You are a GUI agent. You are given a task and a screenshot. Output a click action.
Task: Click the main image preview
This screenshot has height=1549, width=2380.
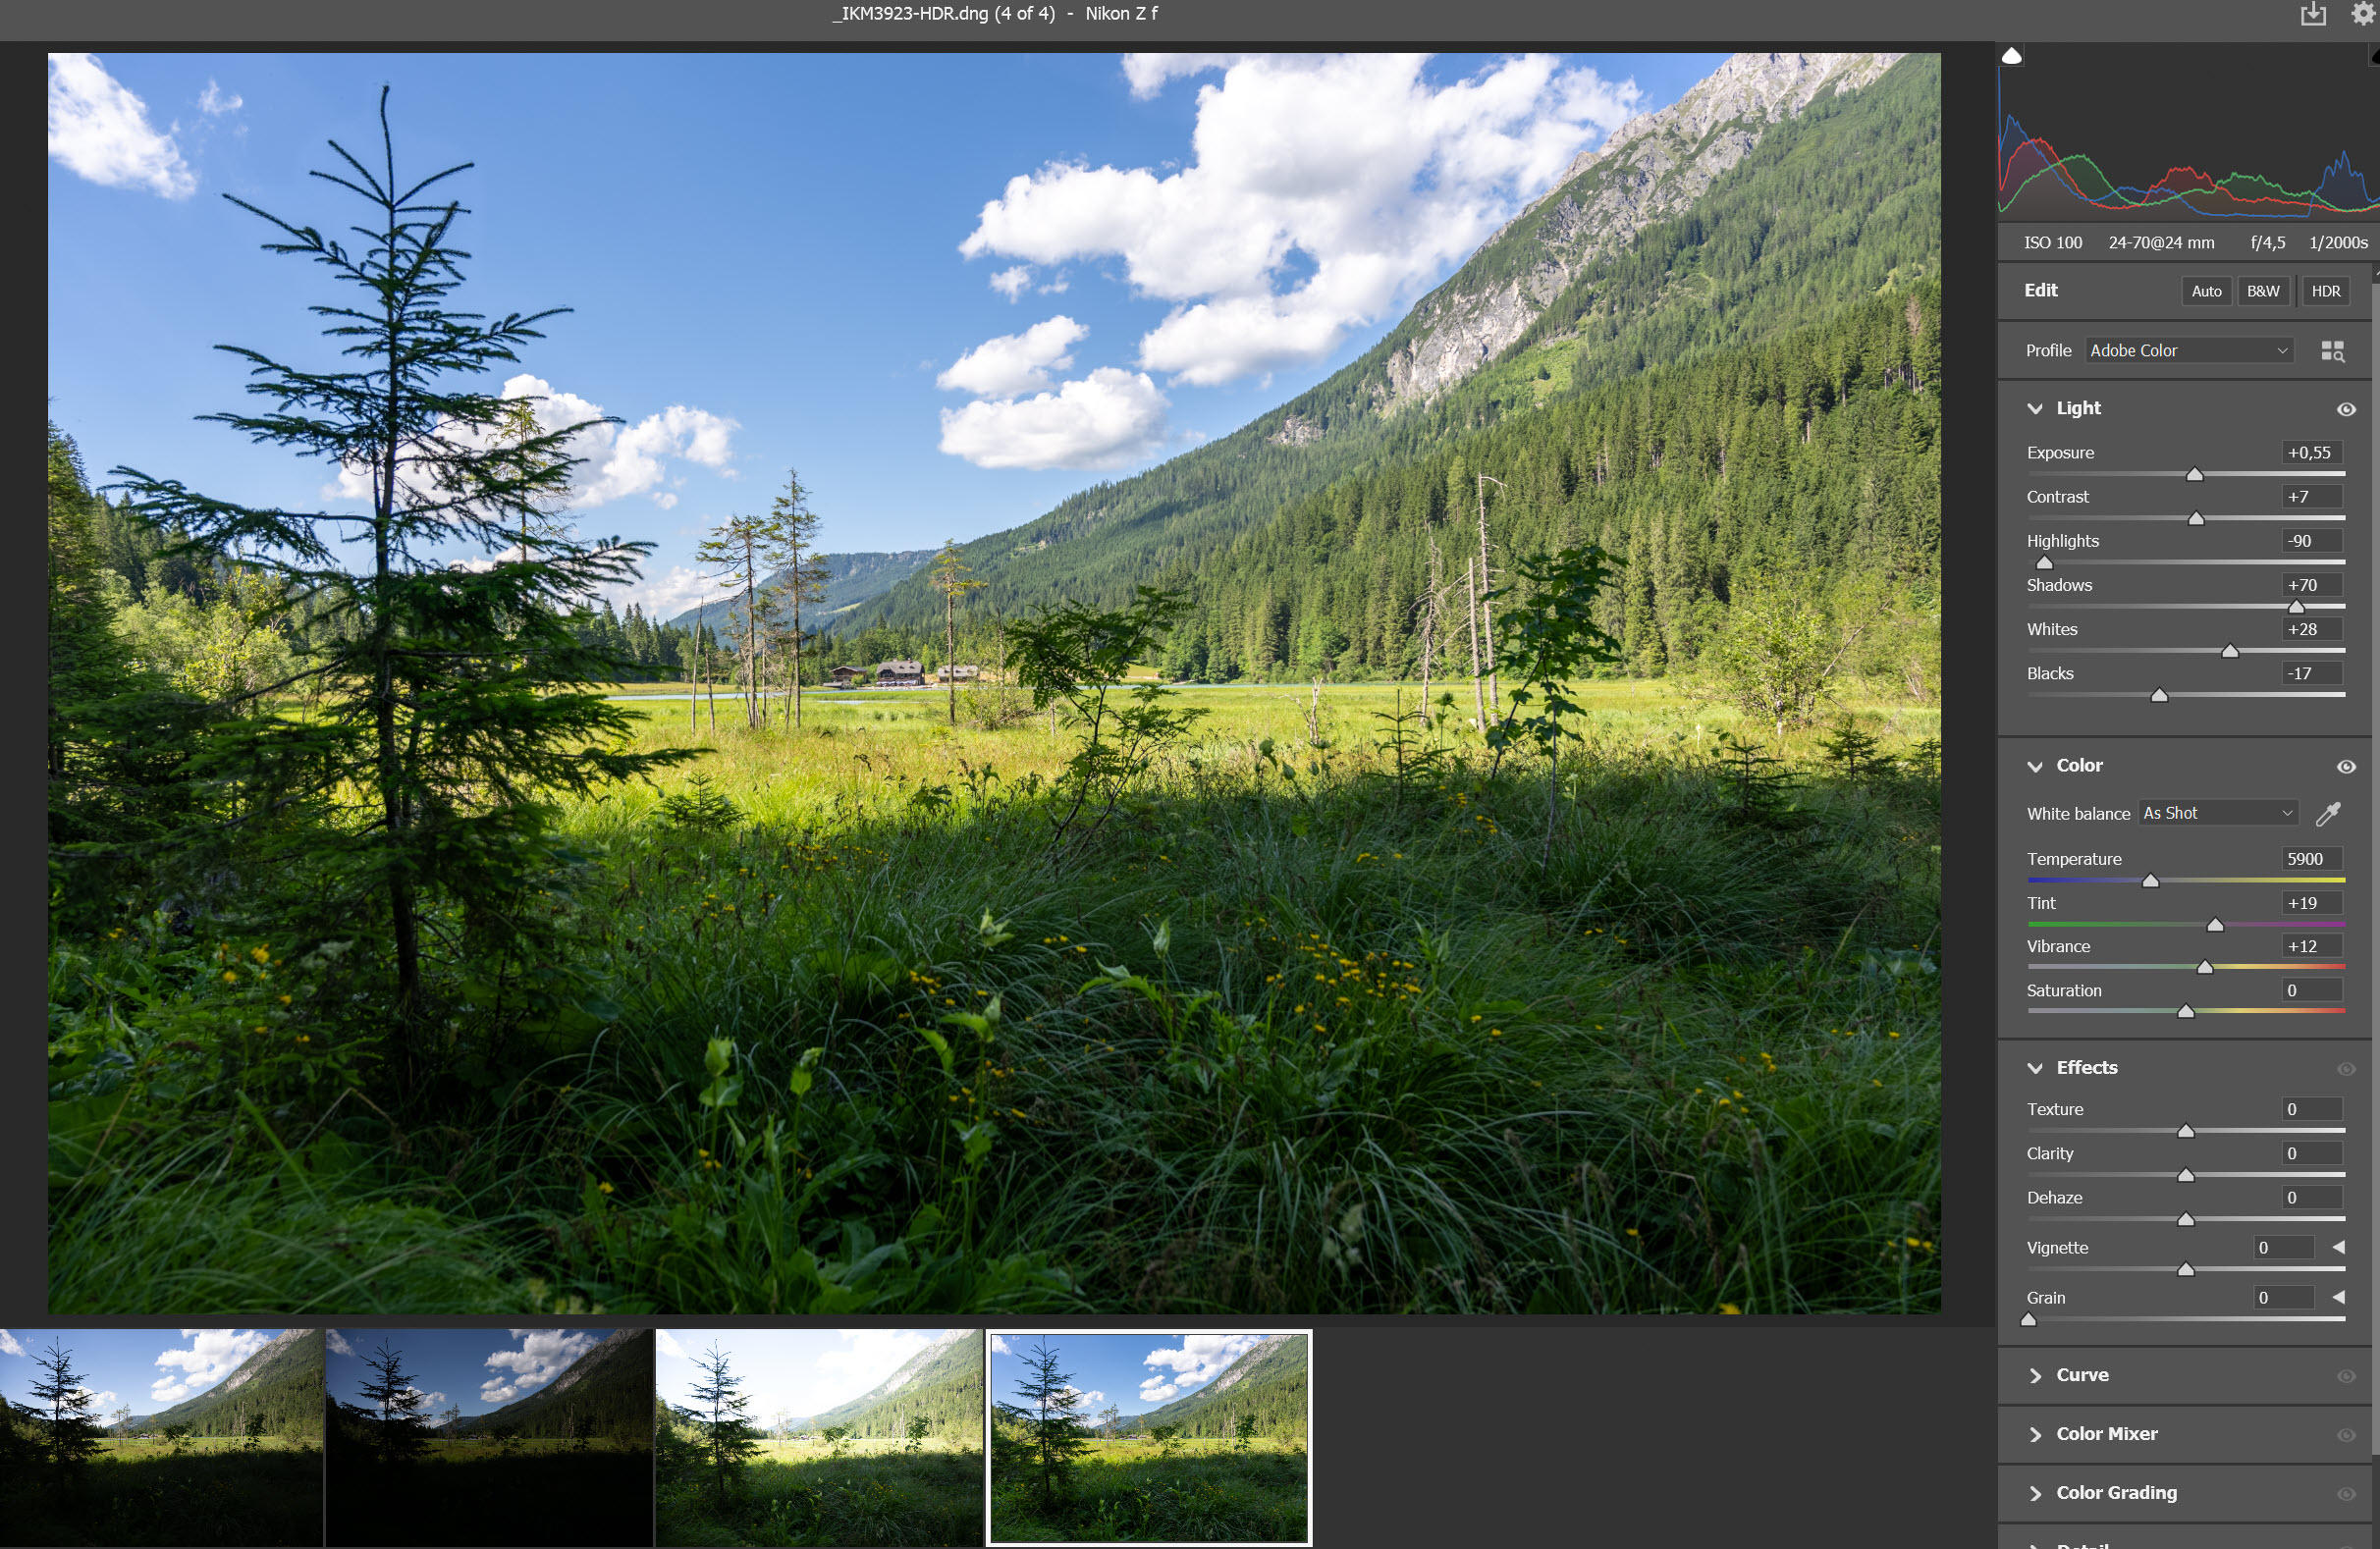tap(994, 683)
